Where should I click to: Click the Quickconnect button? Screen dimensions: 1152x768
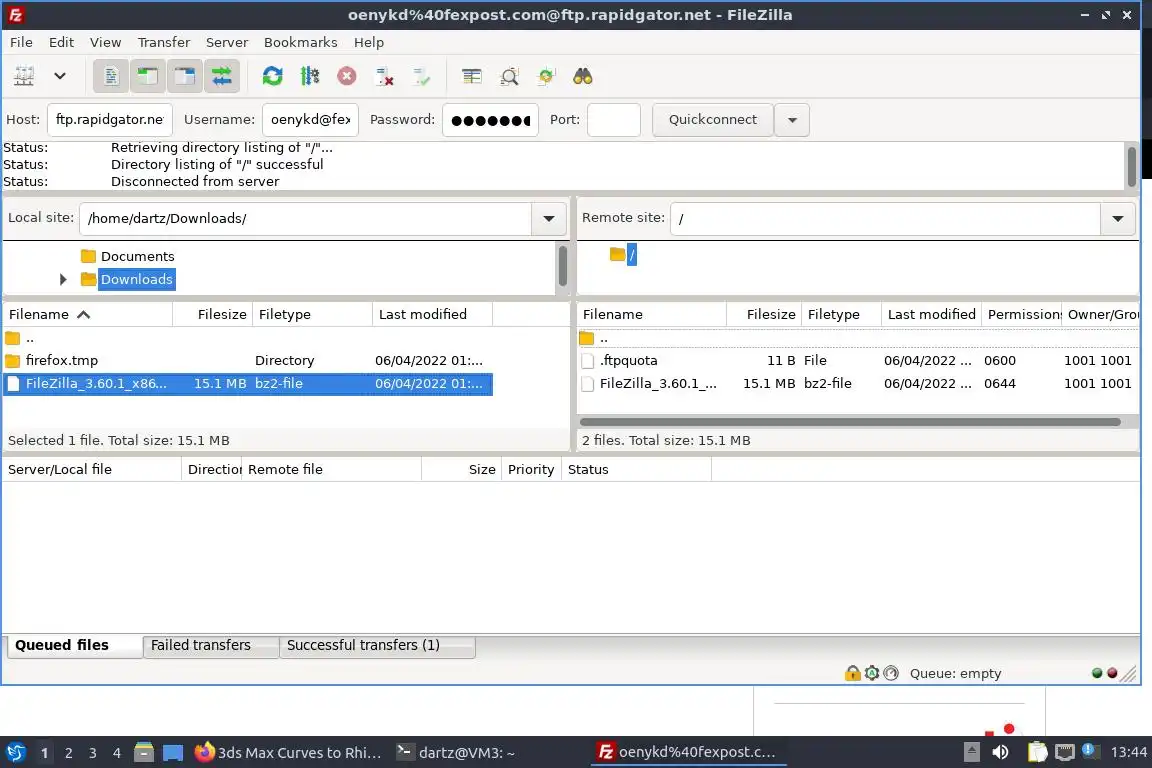(713, 120)
